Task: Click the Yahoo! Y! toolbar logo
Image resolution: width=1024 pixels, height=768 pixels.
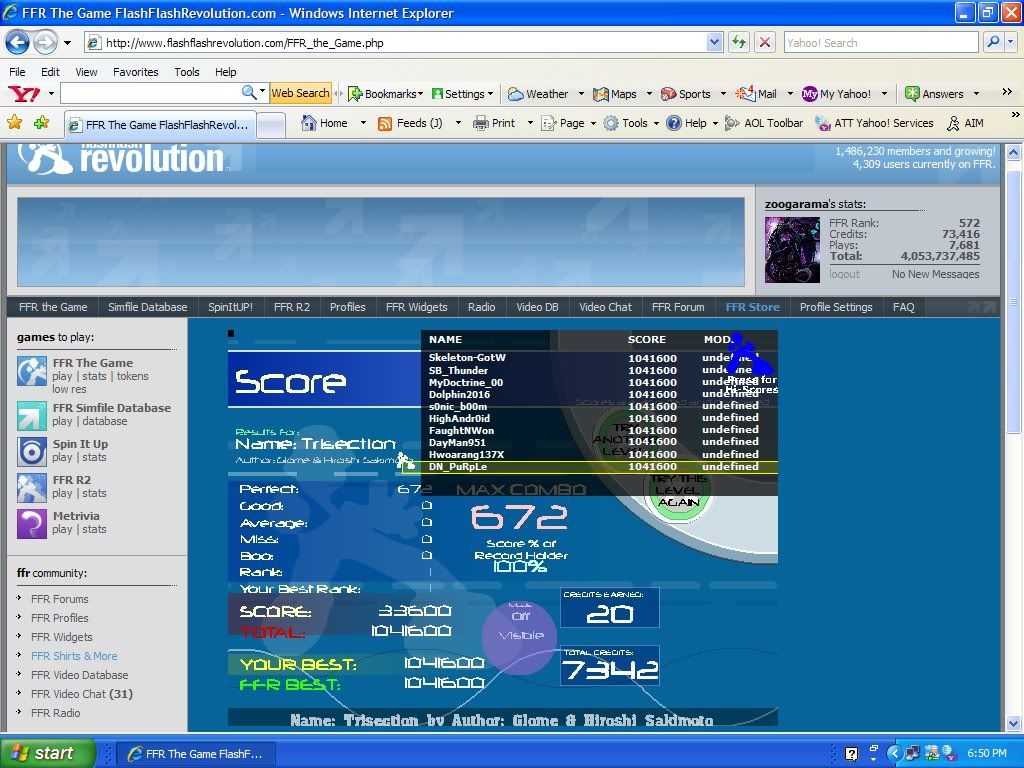Action: pos(24,94)
